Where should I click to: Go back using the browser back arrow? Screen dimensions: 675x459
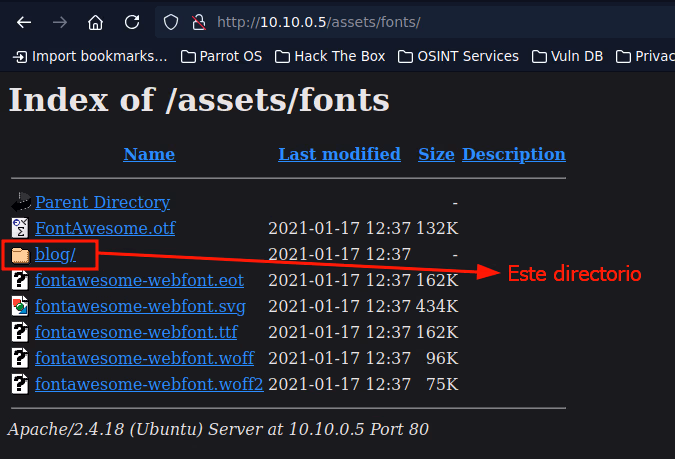click(x=24, y=22)
